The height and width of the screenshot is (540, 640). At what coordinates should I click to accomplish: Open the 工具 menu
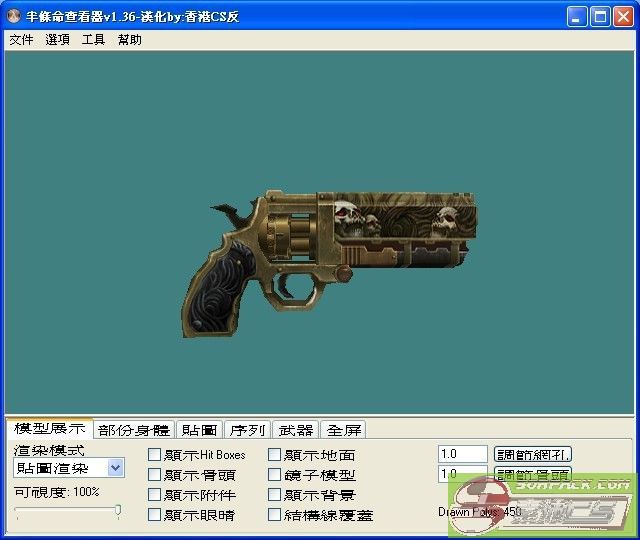[93, 40]
